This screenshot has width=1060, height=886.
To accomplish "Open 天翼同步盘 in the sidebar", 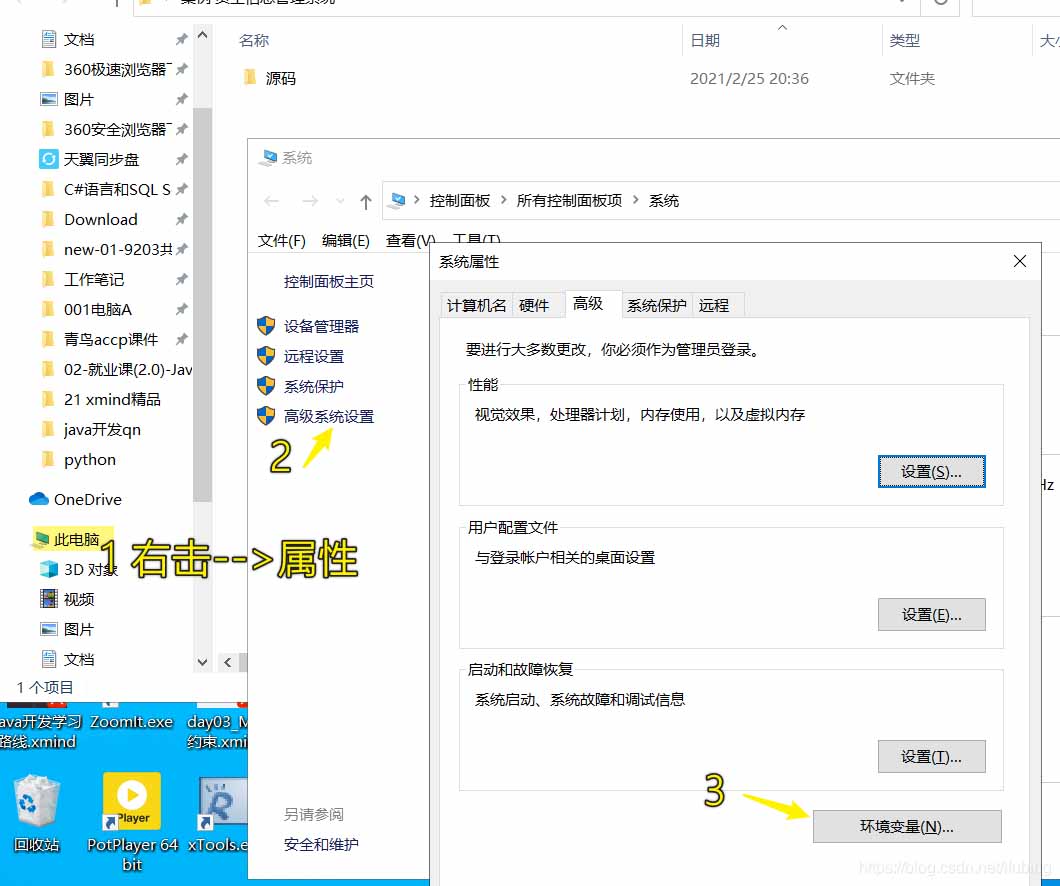I will 89,159.
